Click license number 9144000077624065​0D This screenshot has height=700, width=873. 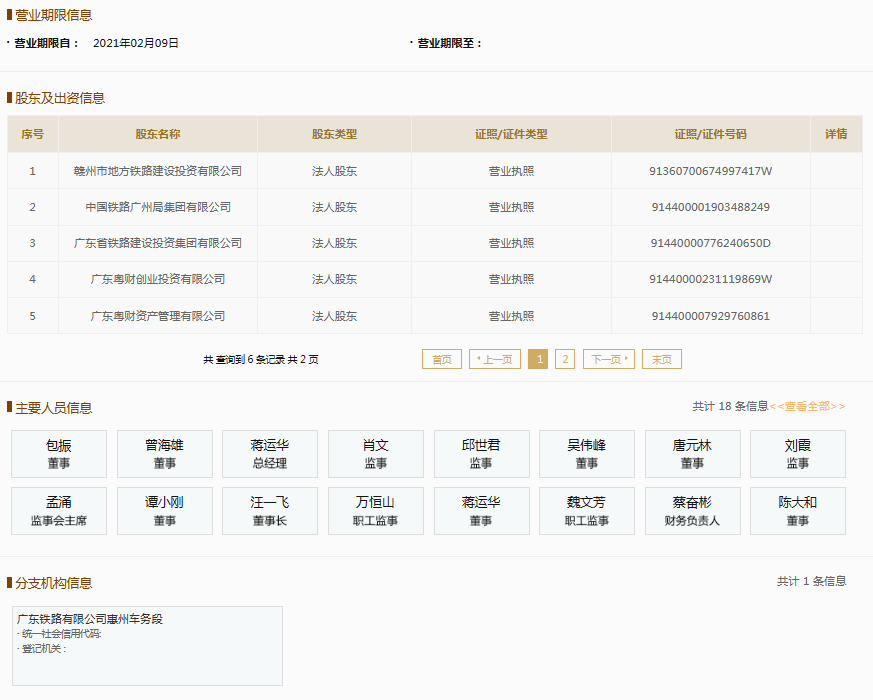point(711,243)
